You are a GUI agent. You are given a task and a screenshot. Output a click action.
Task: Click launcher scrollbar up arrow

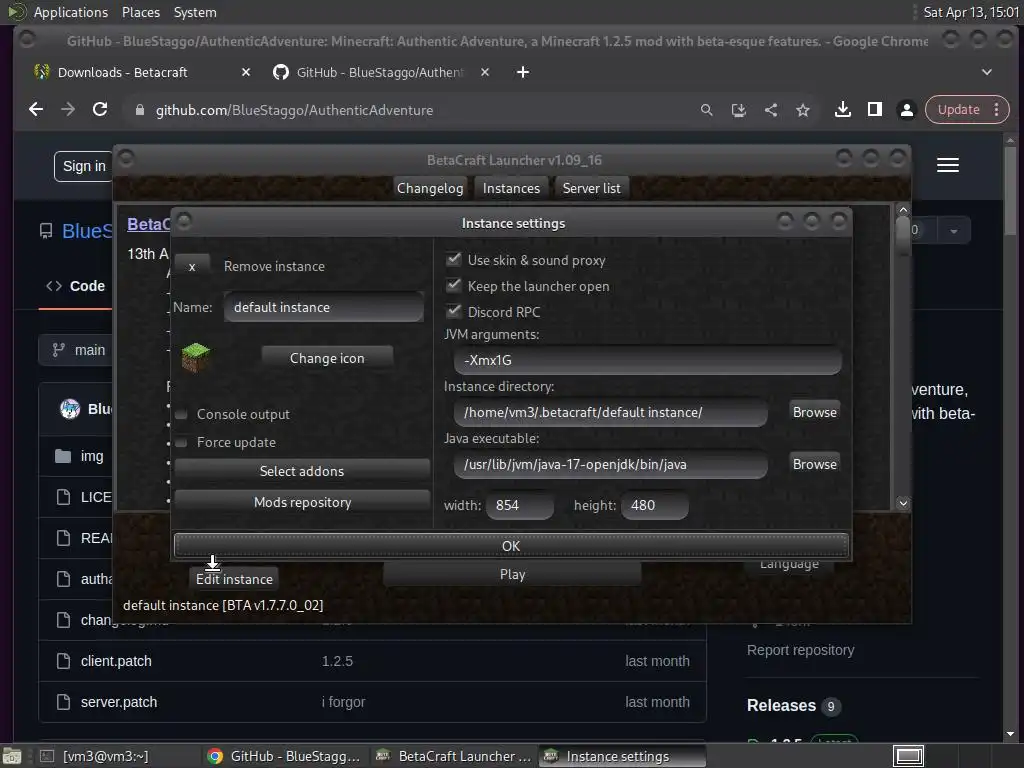click(903, 210)
